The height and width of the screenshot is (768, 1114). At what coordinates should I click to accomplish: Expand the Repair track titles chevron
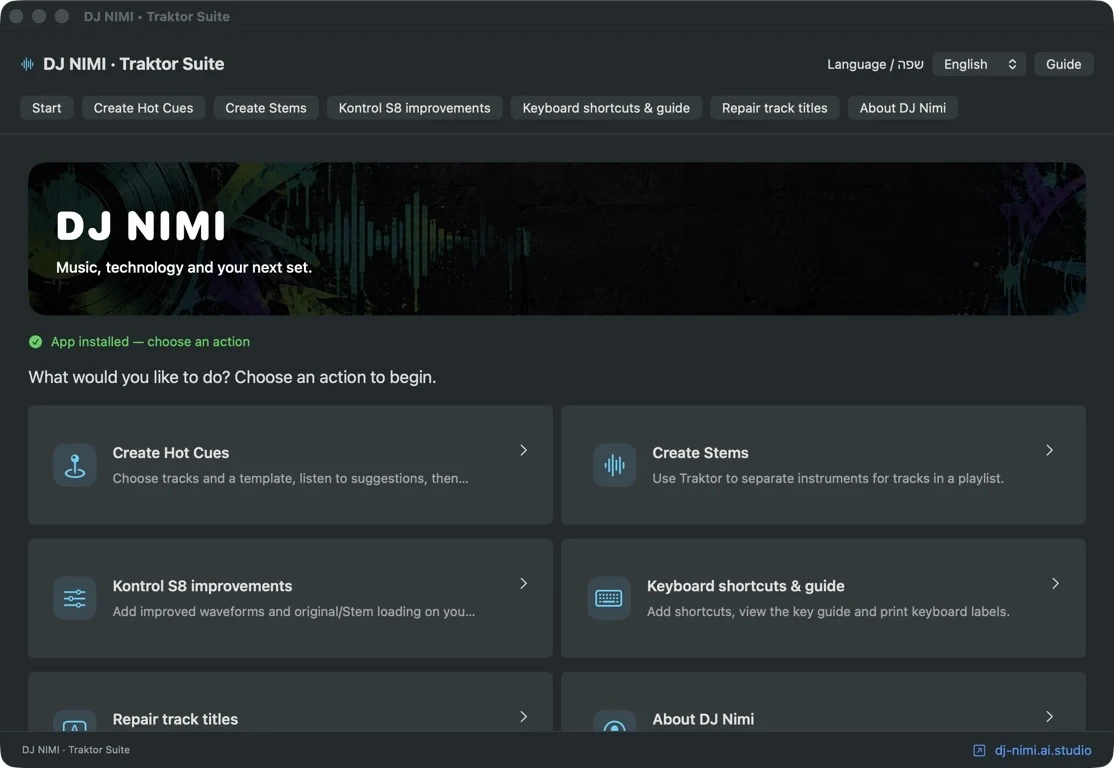tap(524, 716)
